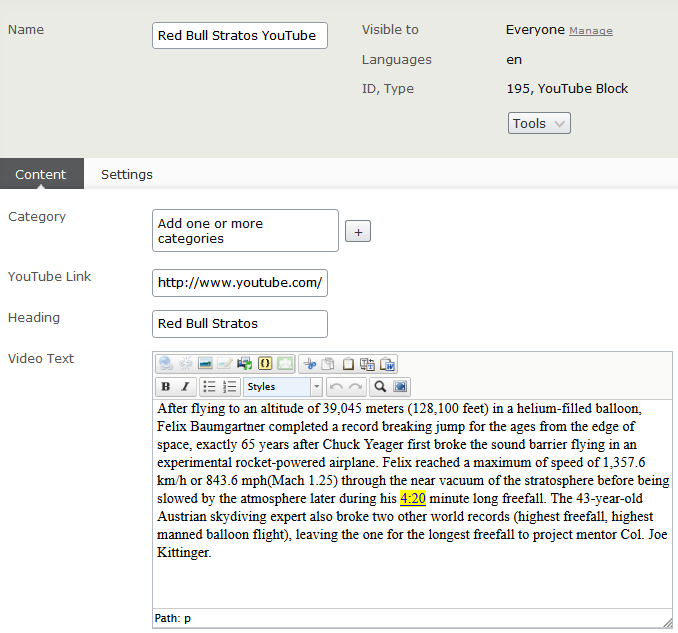Viewport: 678px width, 633px height.
Task: Insert a numbered list
Action: pyautogui.click(x=229, y=387)
